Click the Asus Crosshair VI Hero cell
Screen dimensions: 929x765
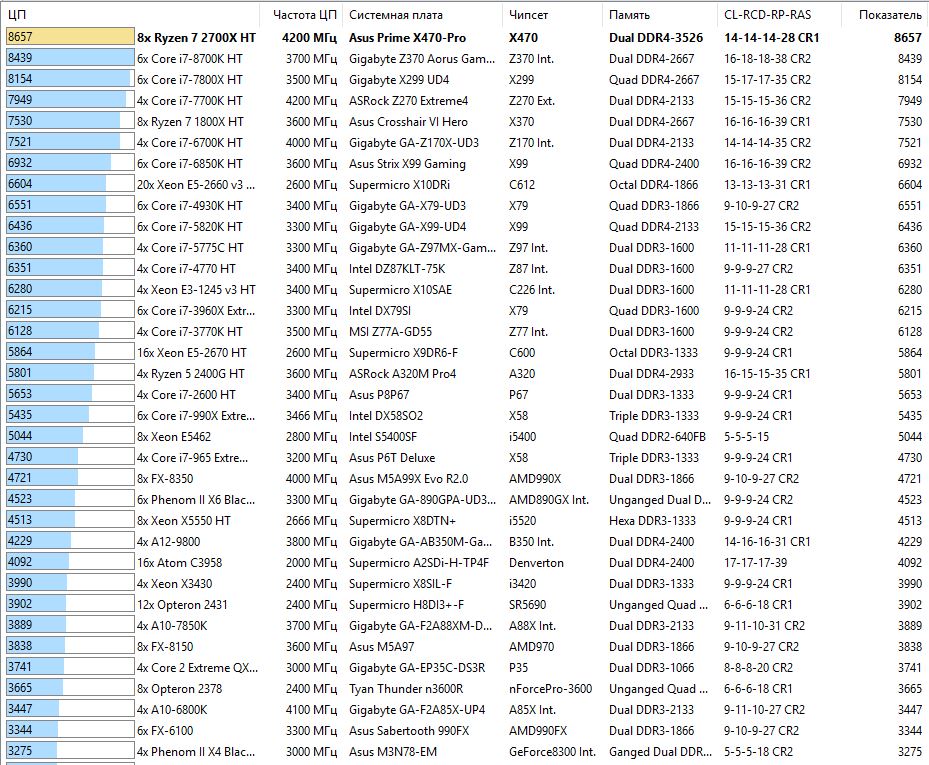[408, 122]
